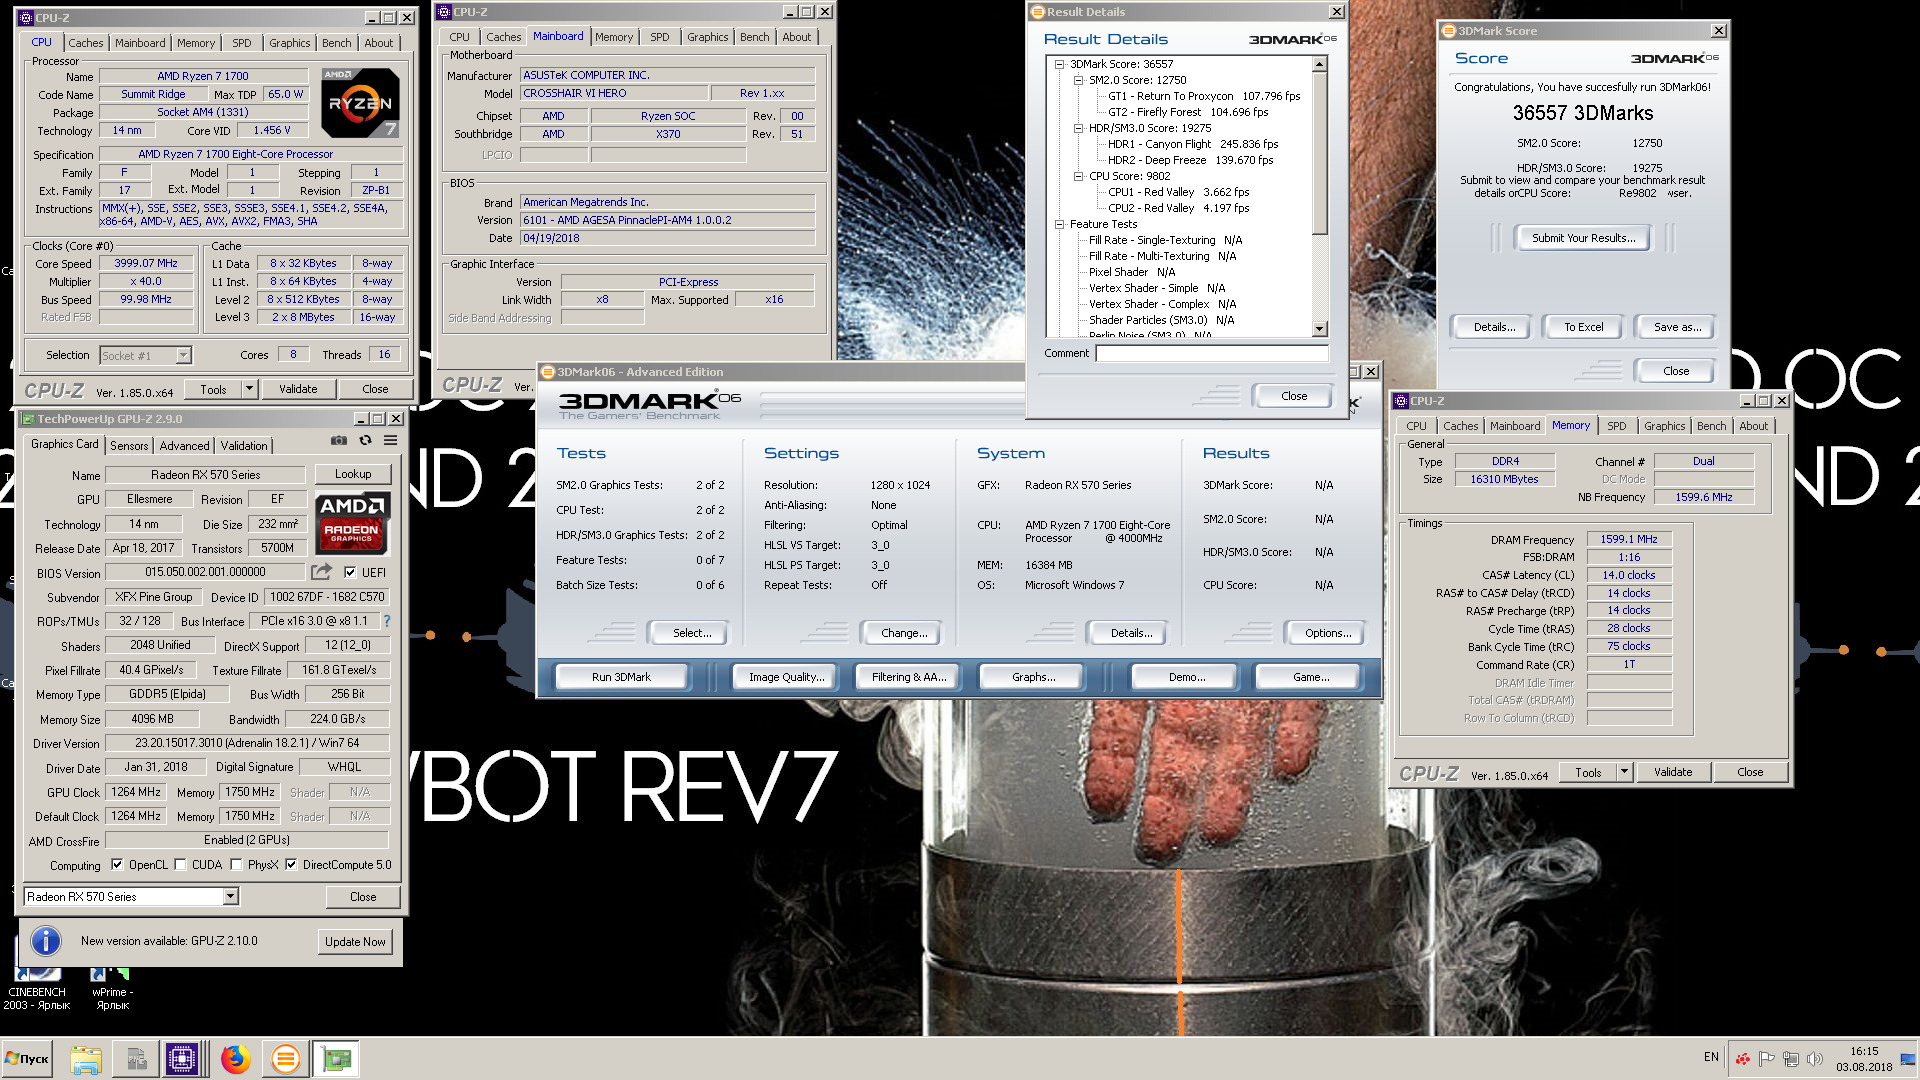Collapse the SM2.0 Score tree node
The width and height of the screenshot is (1920, 1080).
point(1078,80)
